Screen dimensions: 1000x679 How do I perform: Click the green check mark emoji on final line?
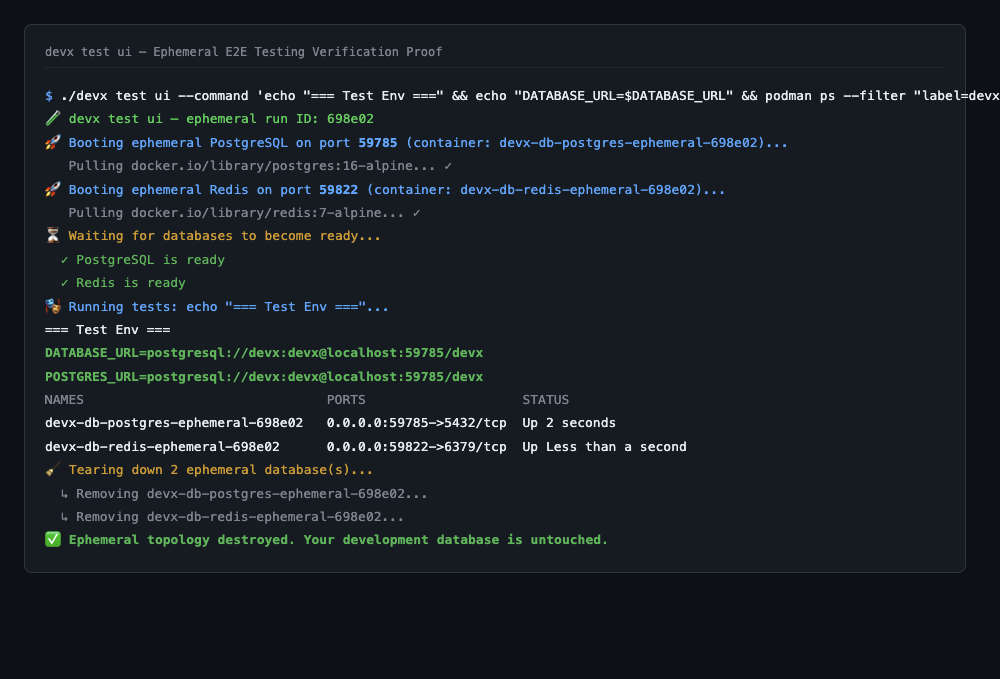tap(53, 539)
